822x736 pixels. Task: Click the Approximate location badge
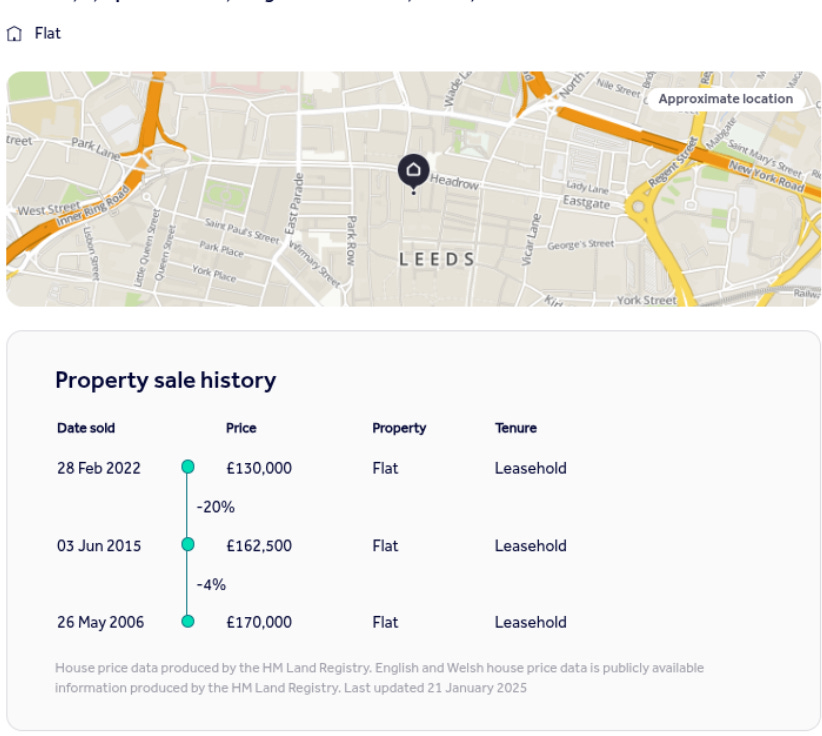pos(726,99)
